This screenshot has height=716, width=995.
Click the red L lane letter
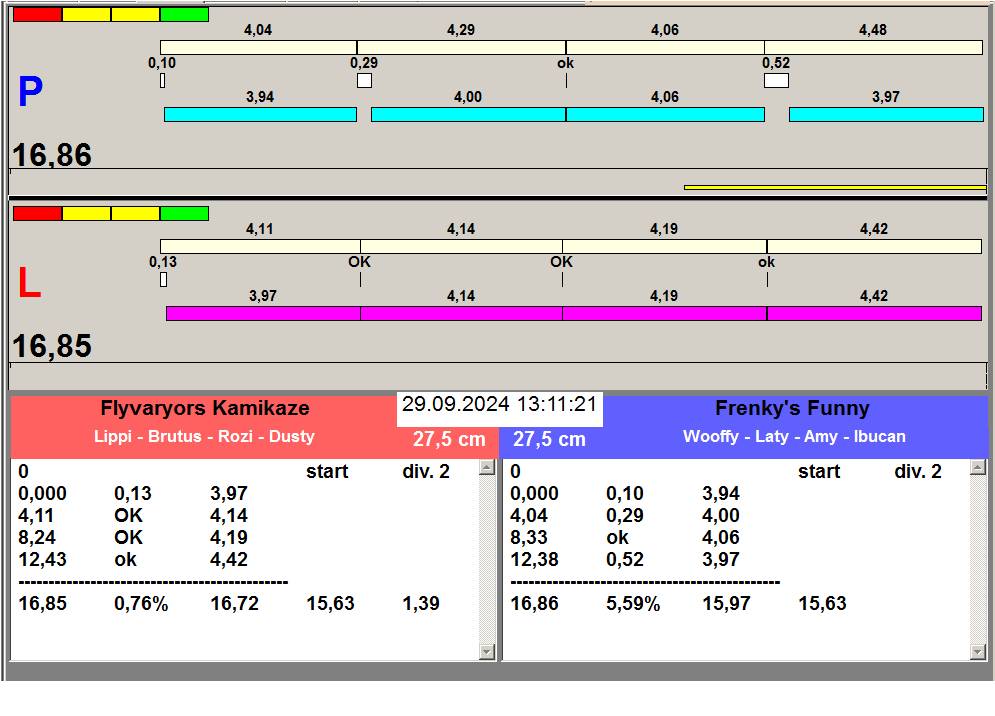click(x=30, y=285)
